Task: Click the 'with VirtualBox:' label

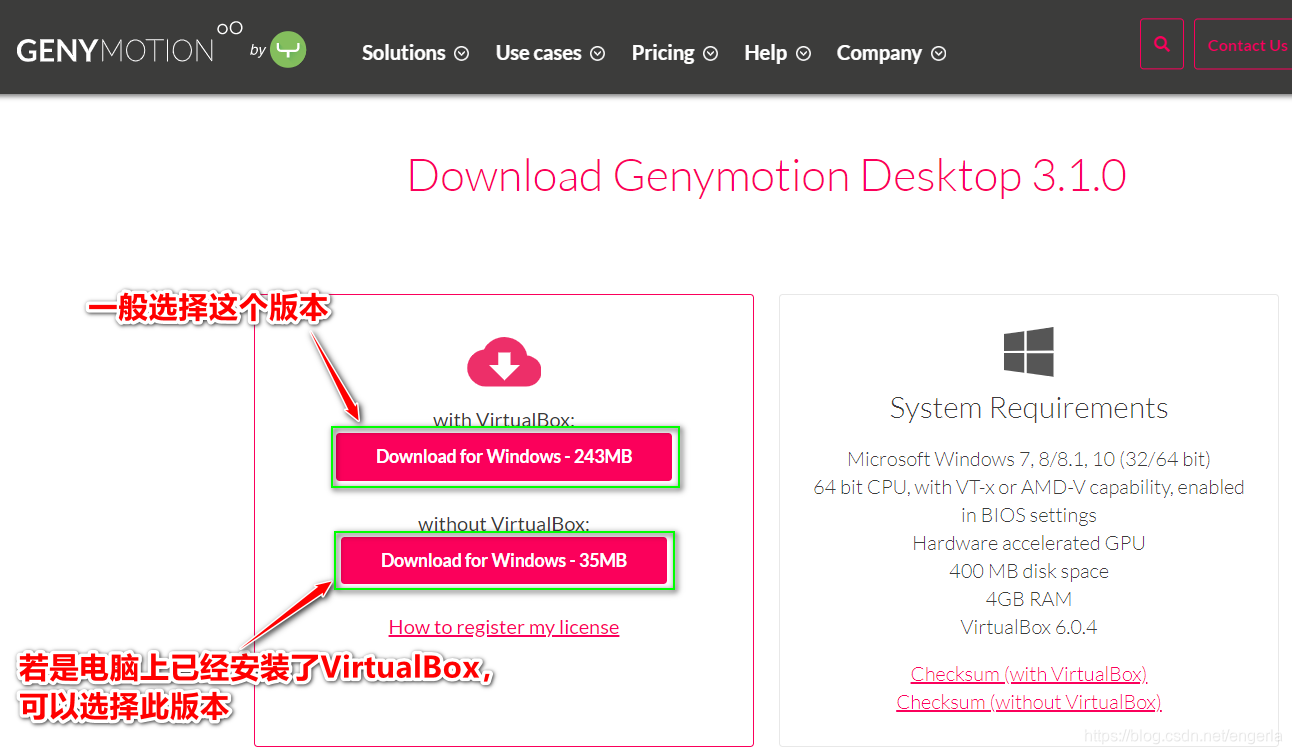Action: [504, 420]
